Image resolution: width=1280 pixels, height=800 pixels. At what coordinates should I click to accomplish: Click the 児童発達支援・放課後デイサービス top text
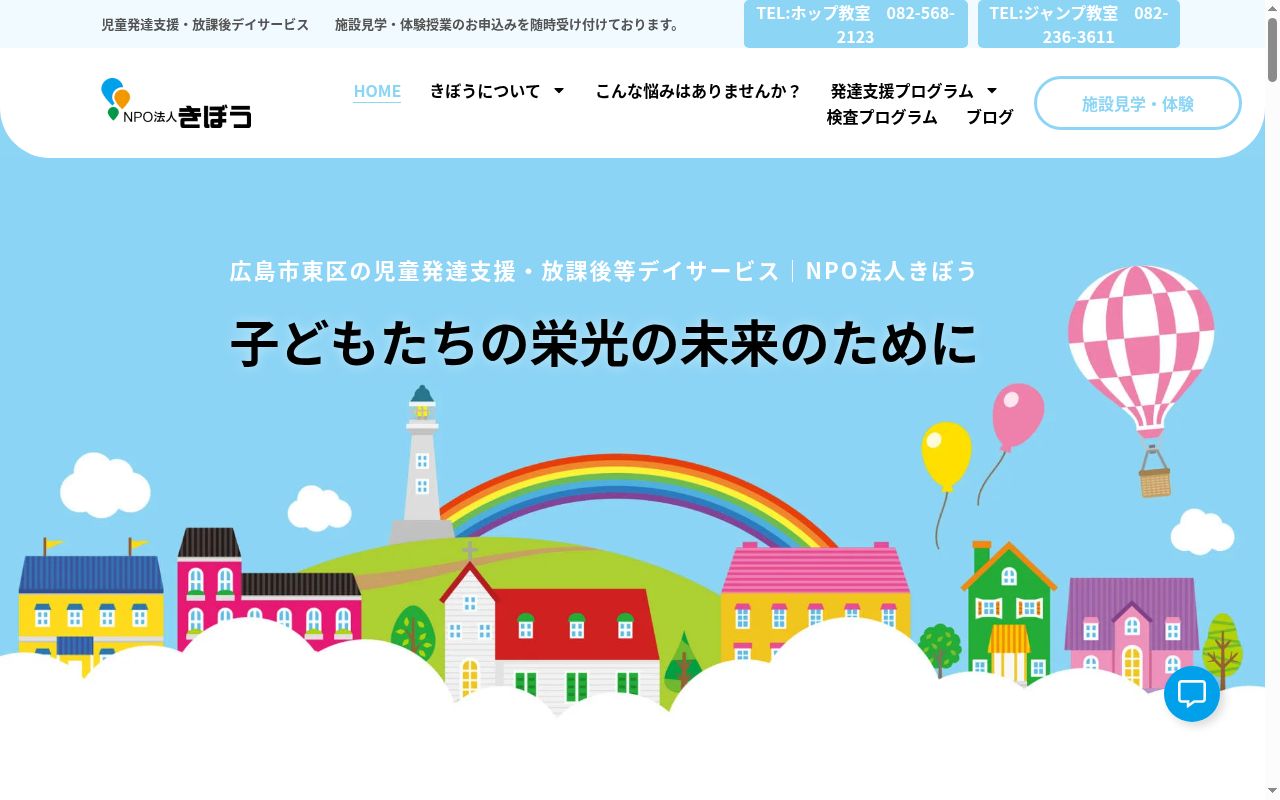point(205,24)
